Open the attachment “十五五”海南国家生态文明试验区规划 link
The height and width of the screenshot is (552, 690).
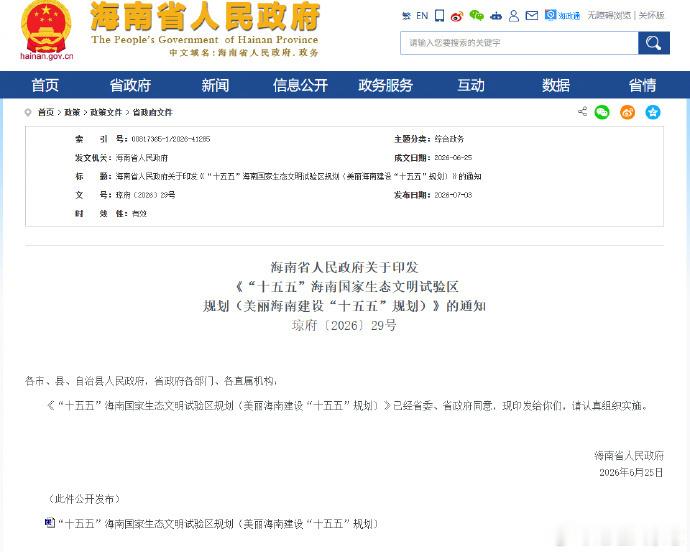tap(218, 524)
